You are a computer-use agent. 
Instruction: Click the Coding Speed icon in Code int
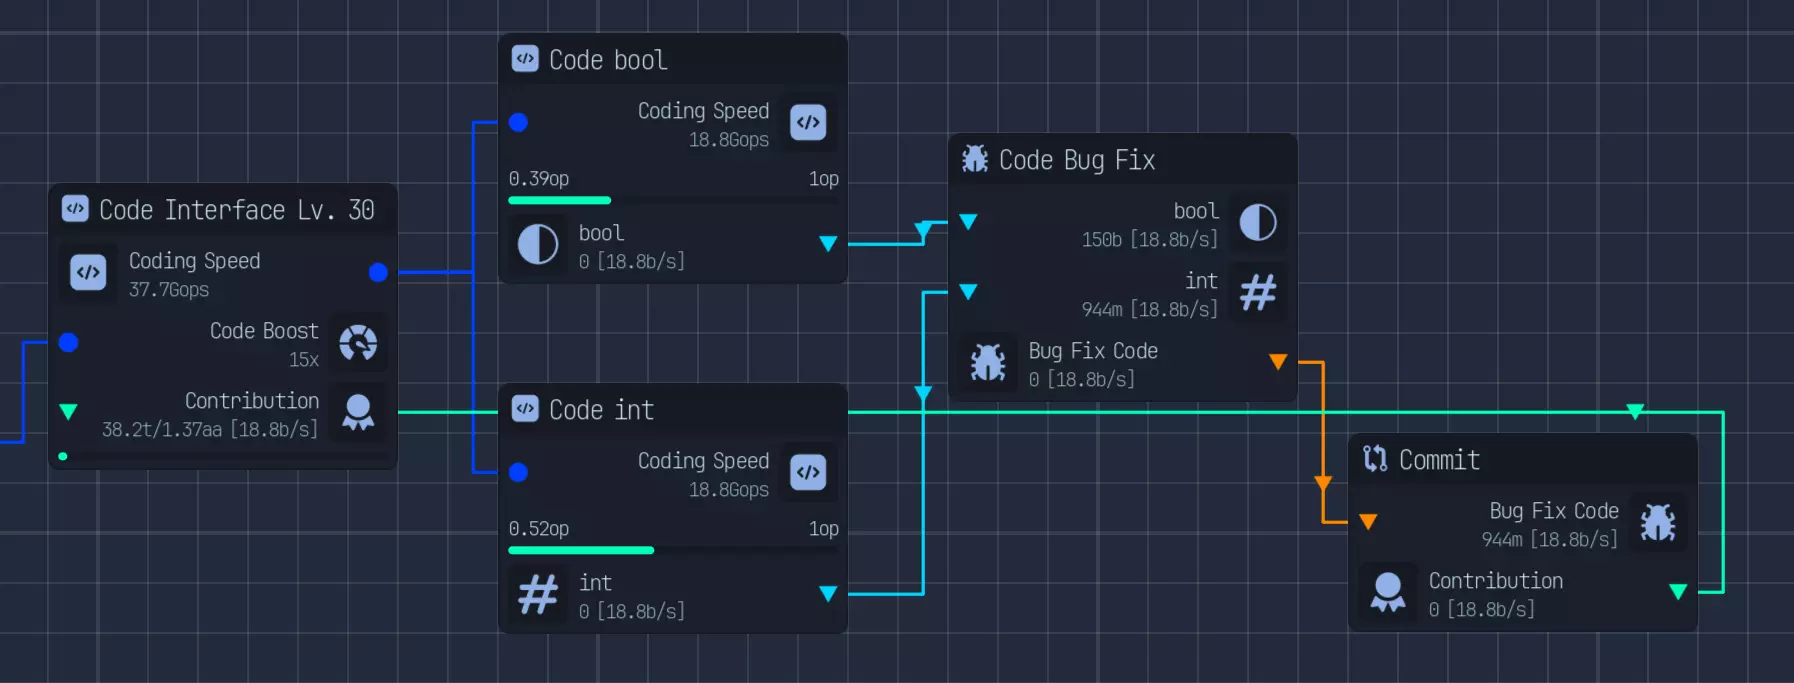(808, 472)
